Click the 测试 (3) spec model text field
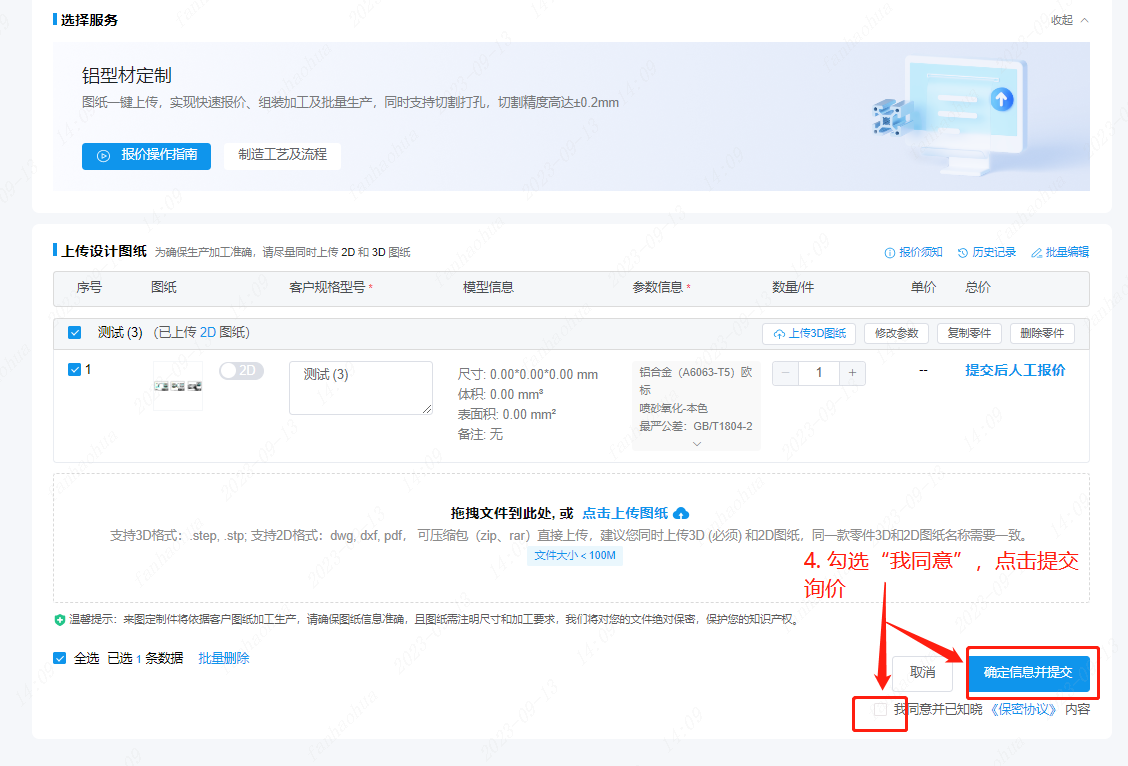Image resolution: width=1128 pixels, height=766 pixels. pos(360,387)
